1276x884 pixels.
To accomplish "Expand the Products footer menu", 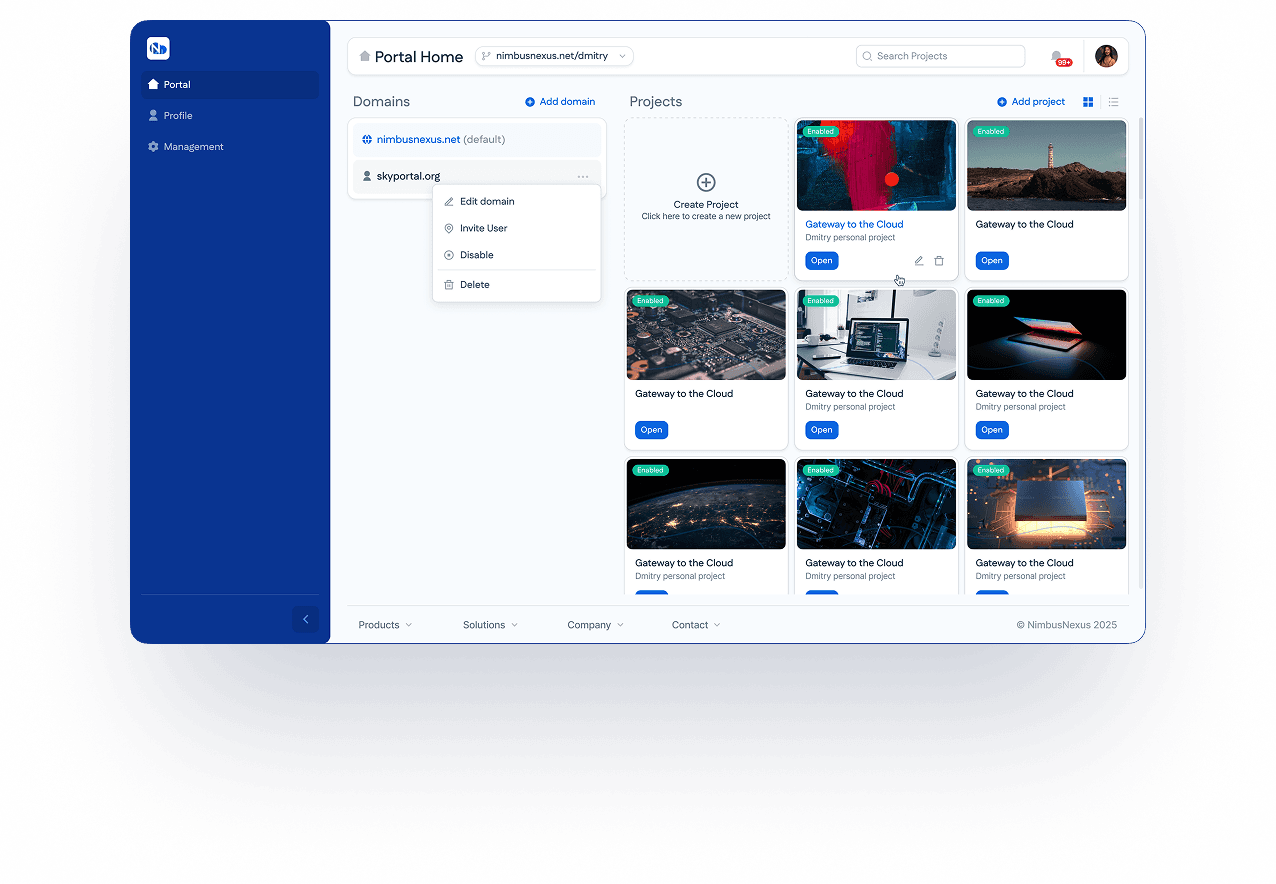I will (385, 625).
